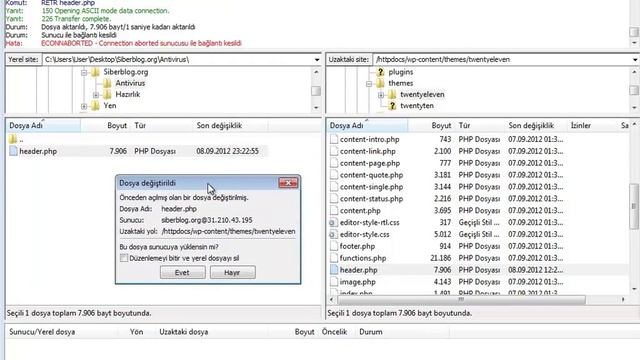The width and height of the screenshot is (640, 360).
Task: Click Hayır to decline upload
Action: point(233,272)
